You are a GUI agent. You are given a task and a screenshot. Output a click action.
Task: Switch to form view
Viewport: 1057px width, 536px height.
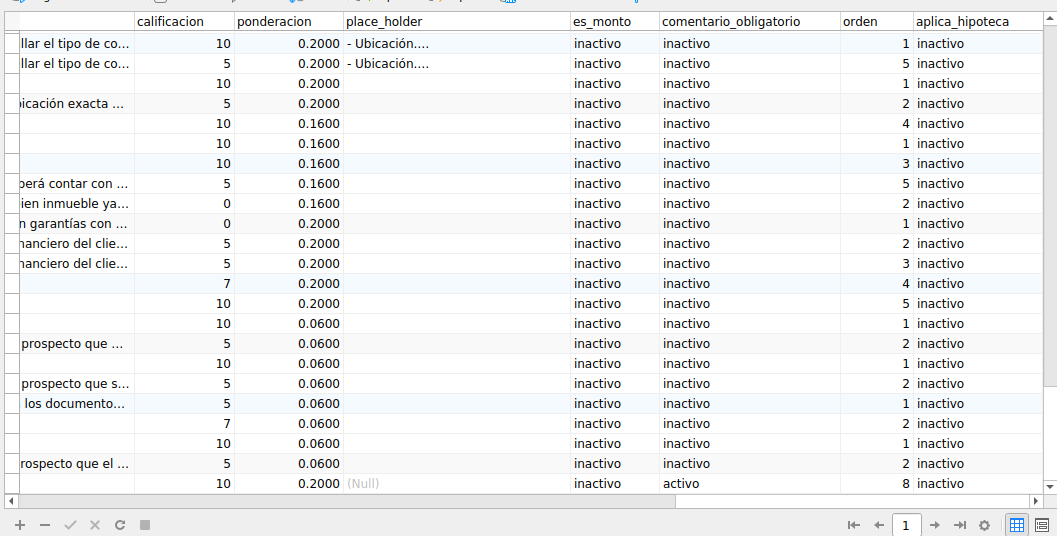point(1042,525)
